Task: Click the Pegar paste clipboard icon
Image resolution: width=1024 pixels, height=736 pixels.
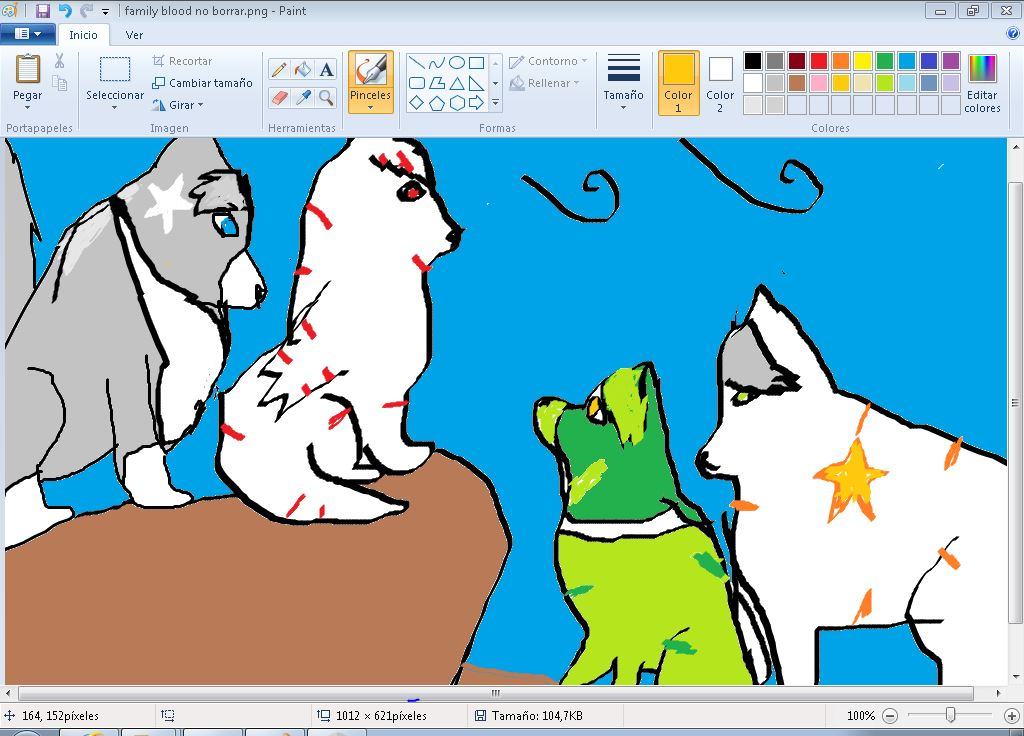Action: coord(27,69)
